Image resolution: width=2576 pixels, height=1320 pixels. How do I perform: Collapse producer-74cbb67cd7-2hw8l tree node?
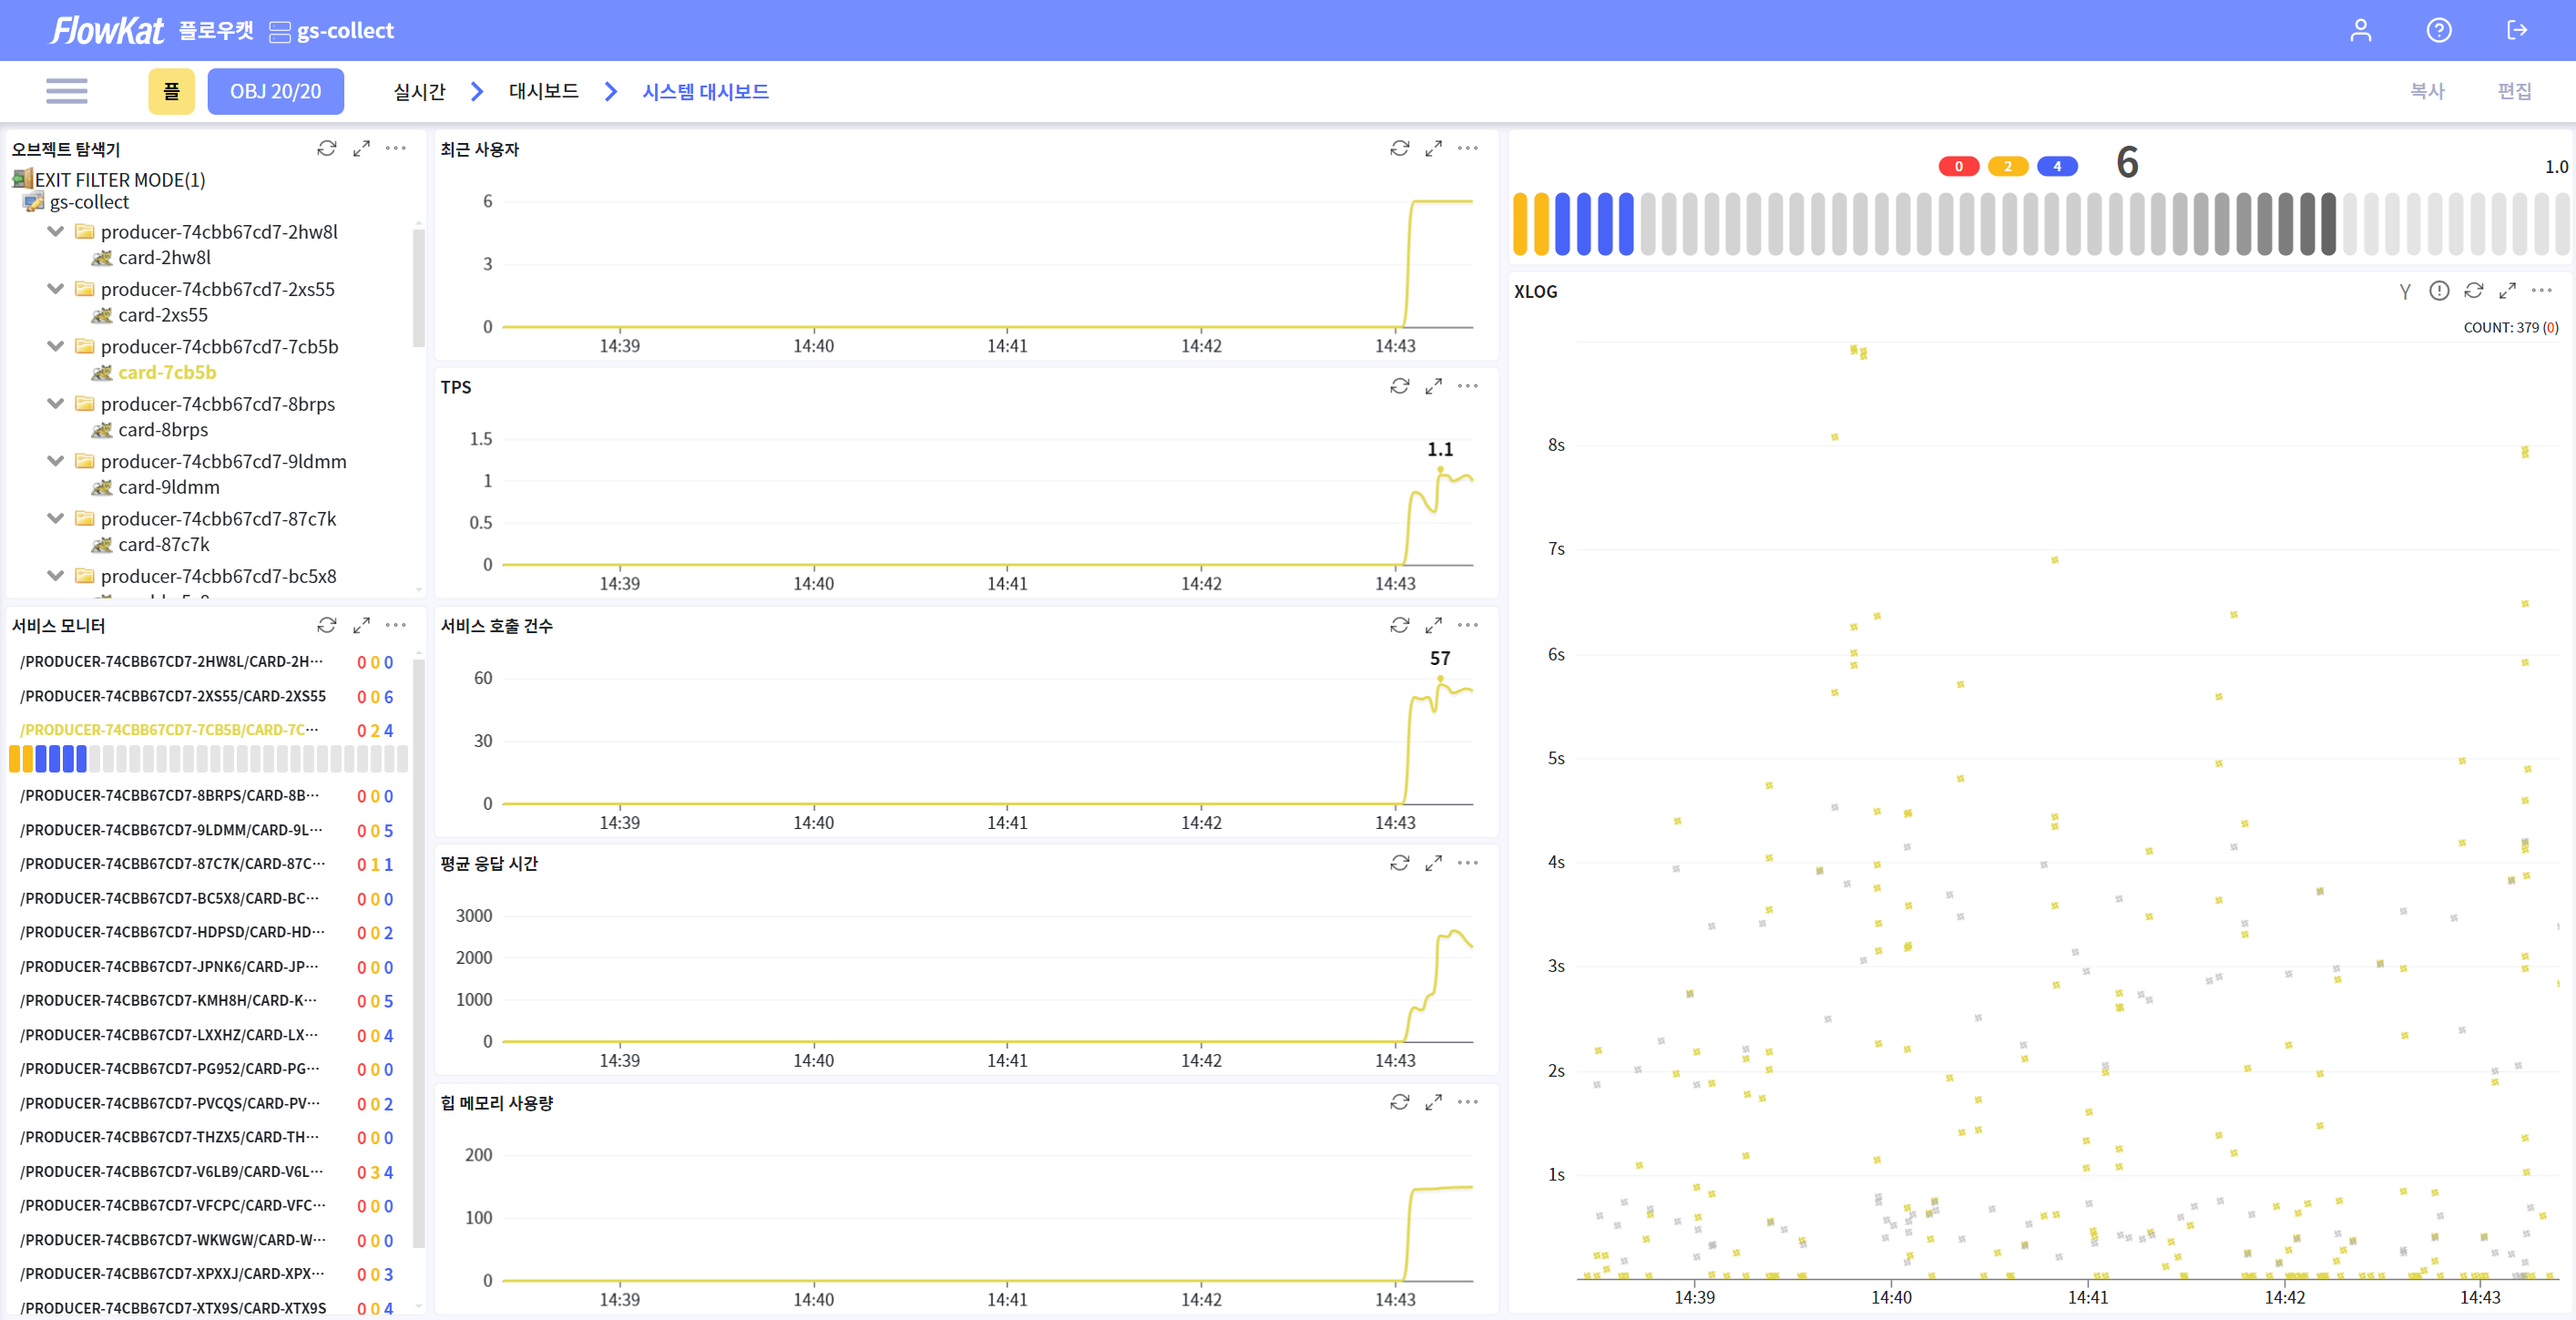coord(56,231)
